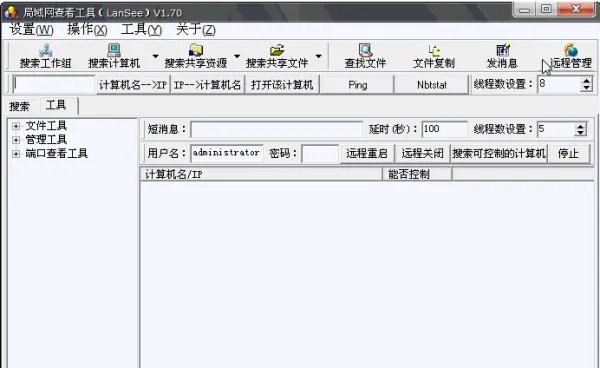Click the 远程重启 button
600x368 pixels.
[367, 153]
